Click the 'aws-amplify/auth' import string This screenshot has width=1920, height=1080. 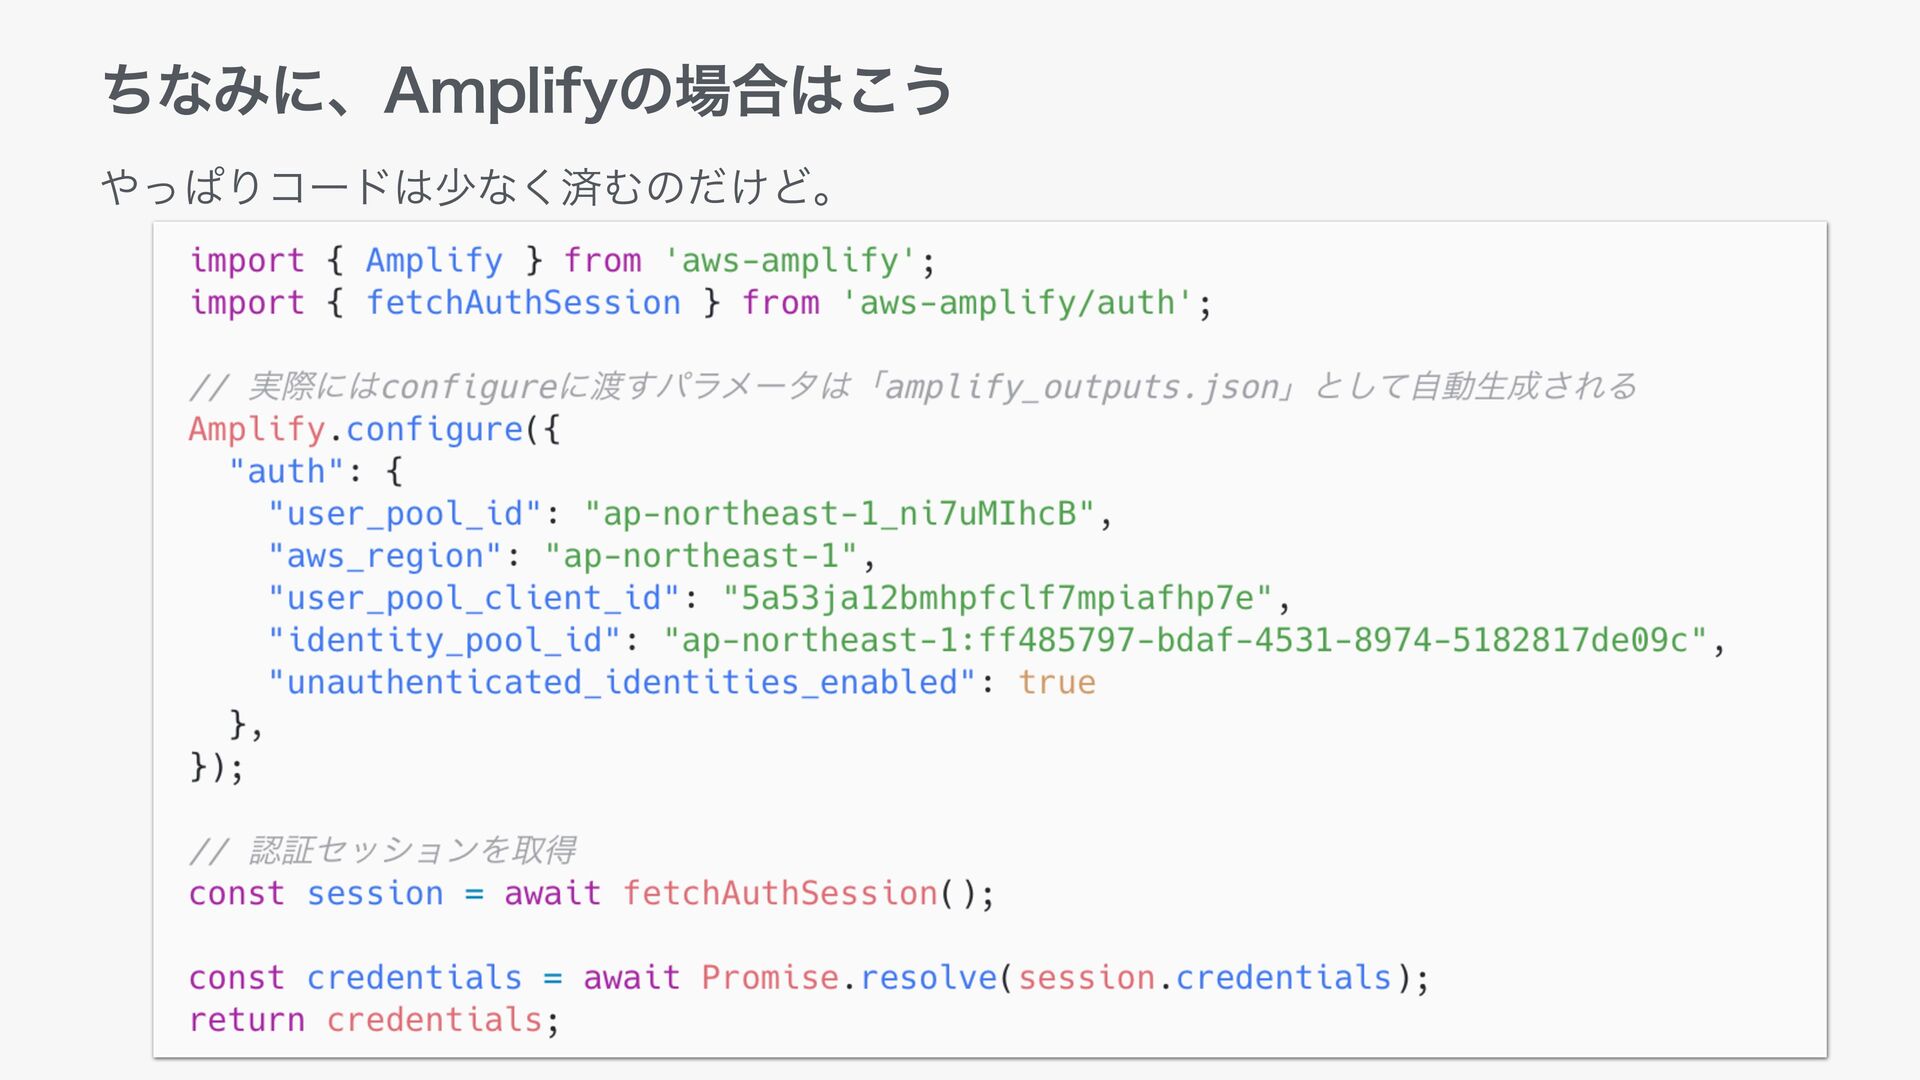[x=1017, y=303]
